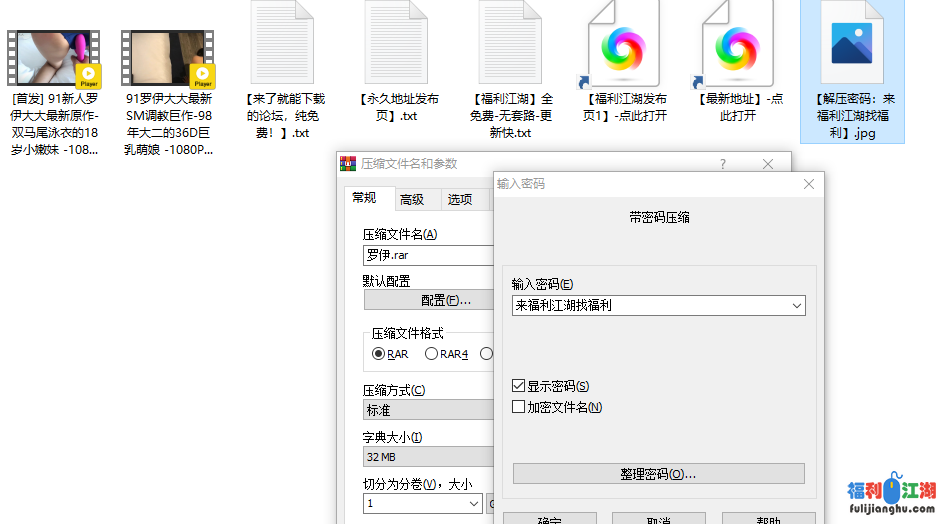Expand the 输入密码 dropdown list
947x524 pixels.
[x=796, y=306]
